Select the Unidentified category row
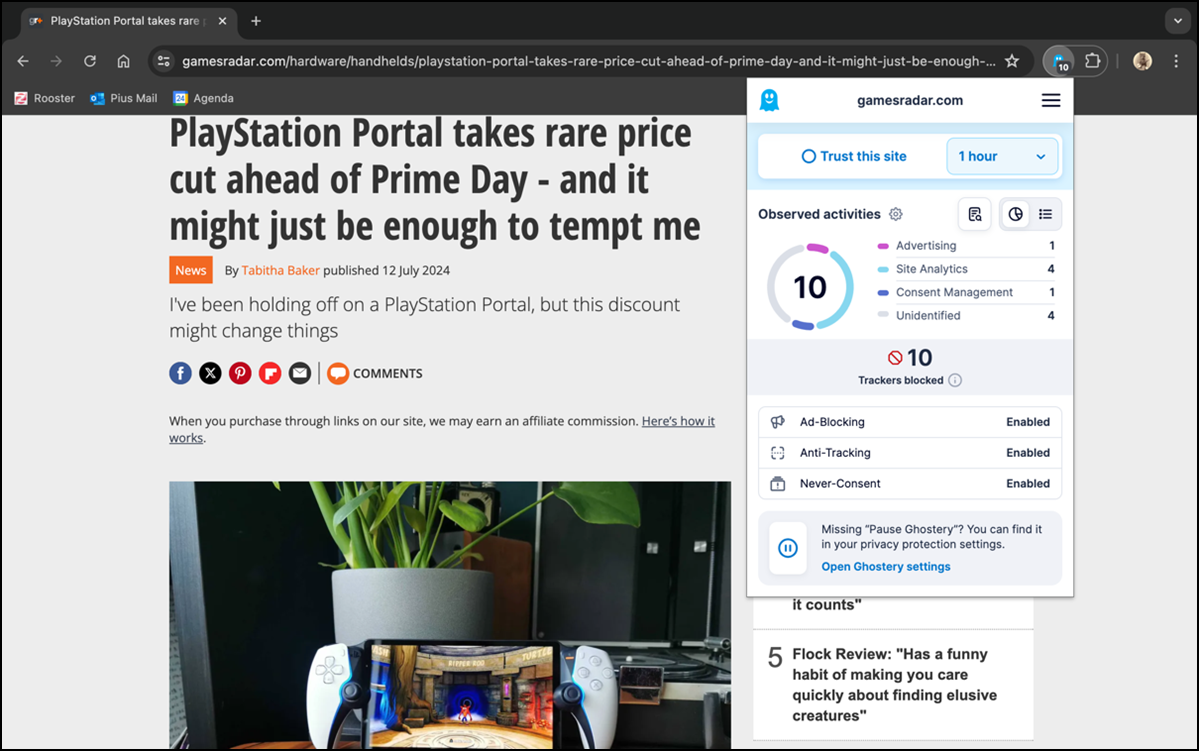Viewport: 1199px width, 751px height. coord(967,315)
